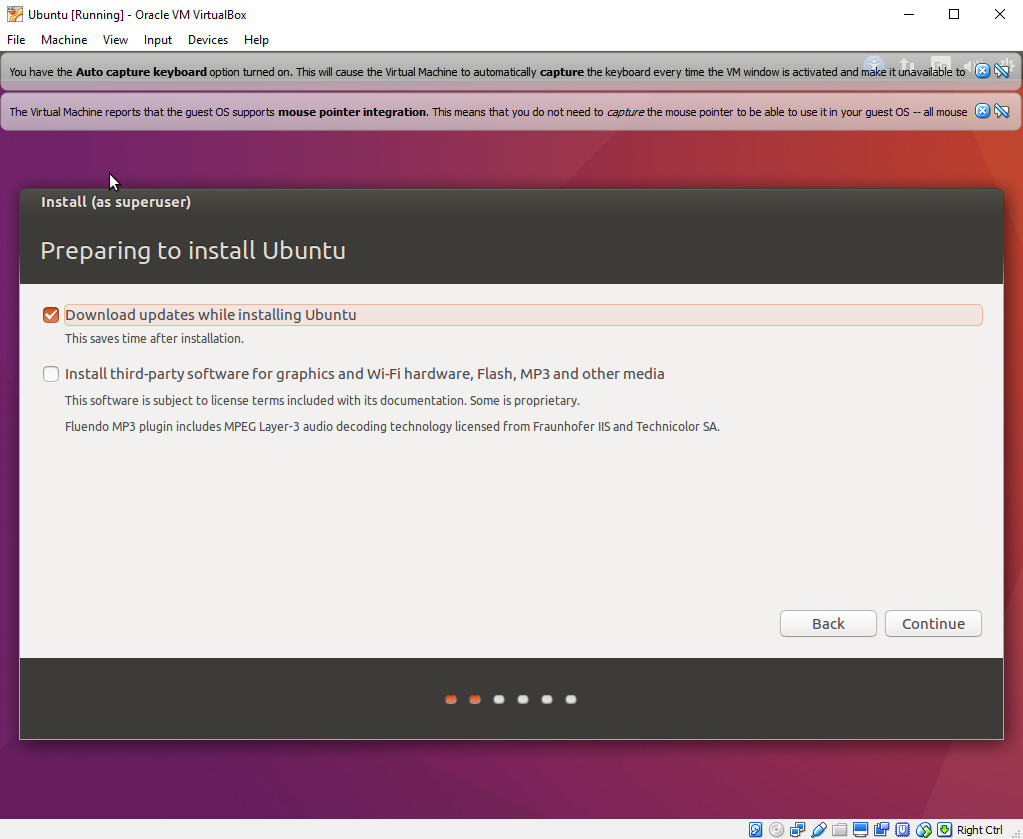Open hard disk activity indicator in status bar
The width and height of the screenshot is (1023, 839).
755,830
